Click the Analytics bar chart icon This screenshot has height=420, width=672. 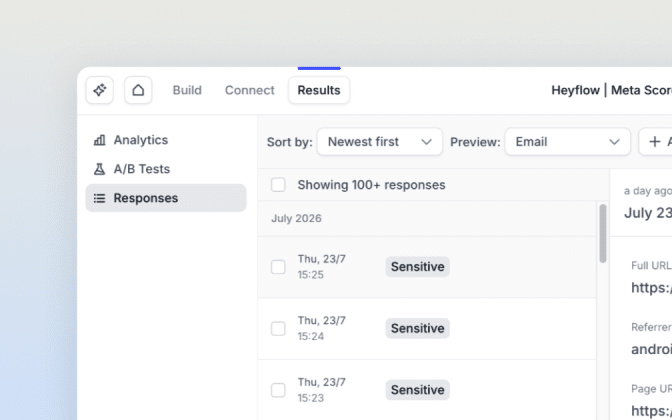[x=99, y=140]
